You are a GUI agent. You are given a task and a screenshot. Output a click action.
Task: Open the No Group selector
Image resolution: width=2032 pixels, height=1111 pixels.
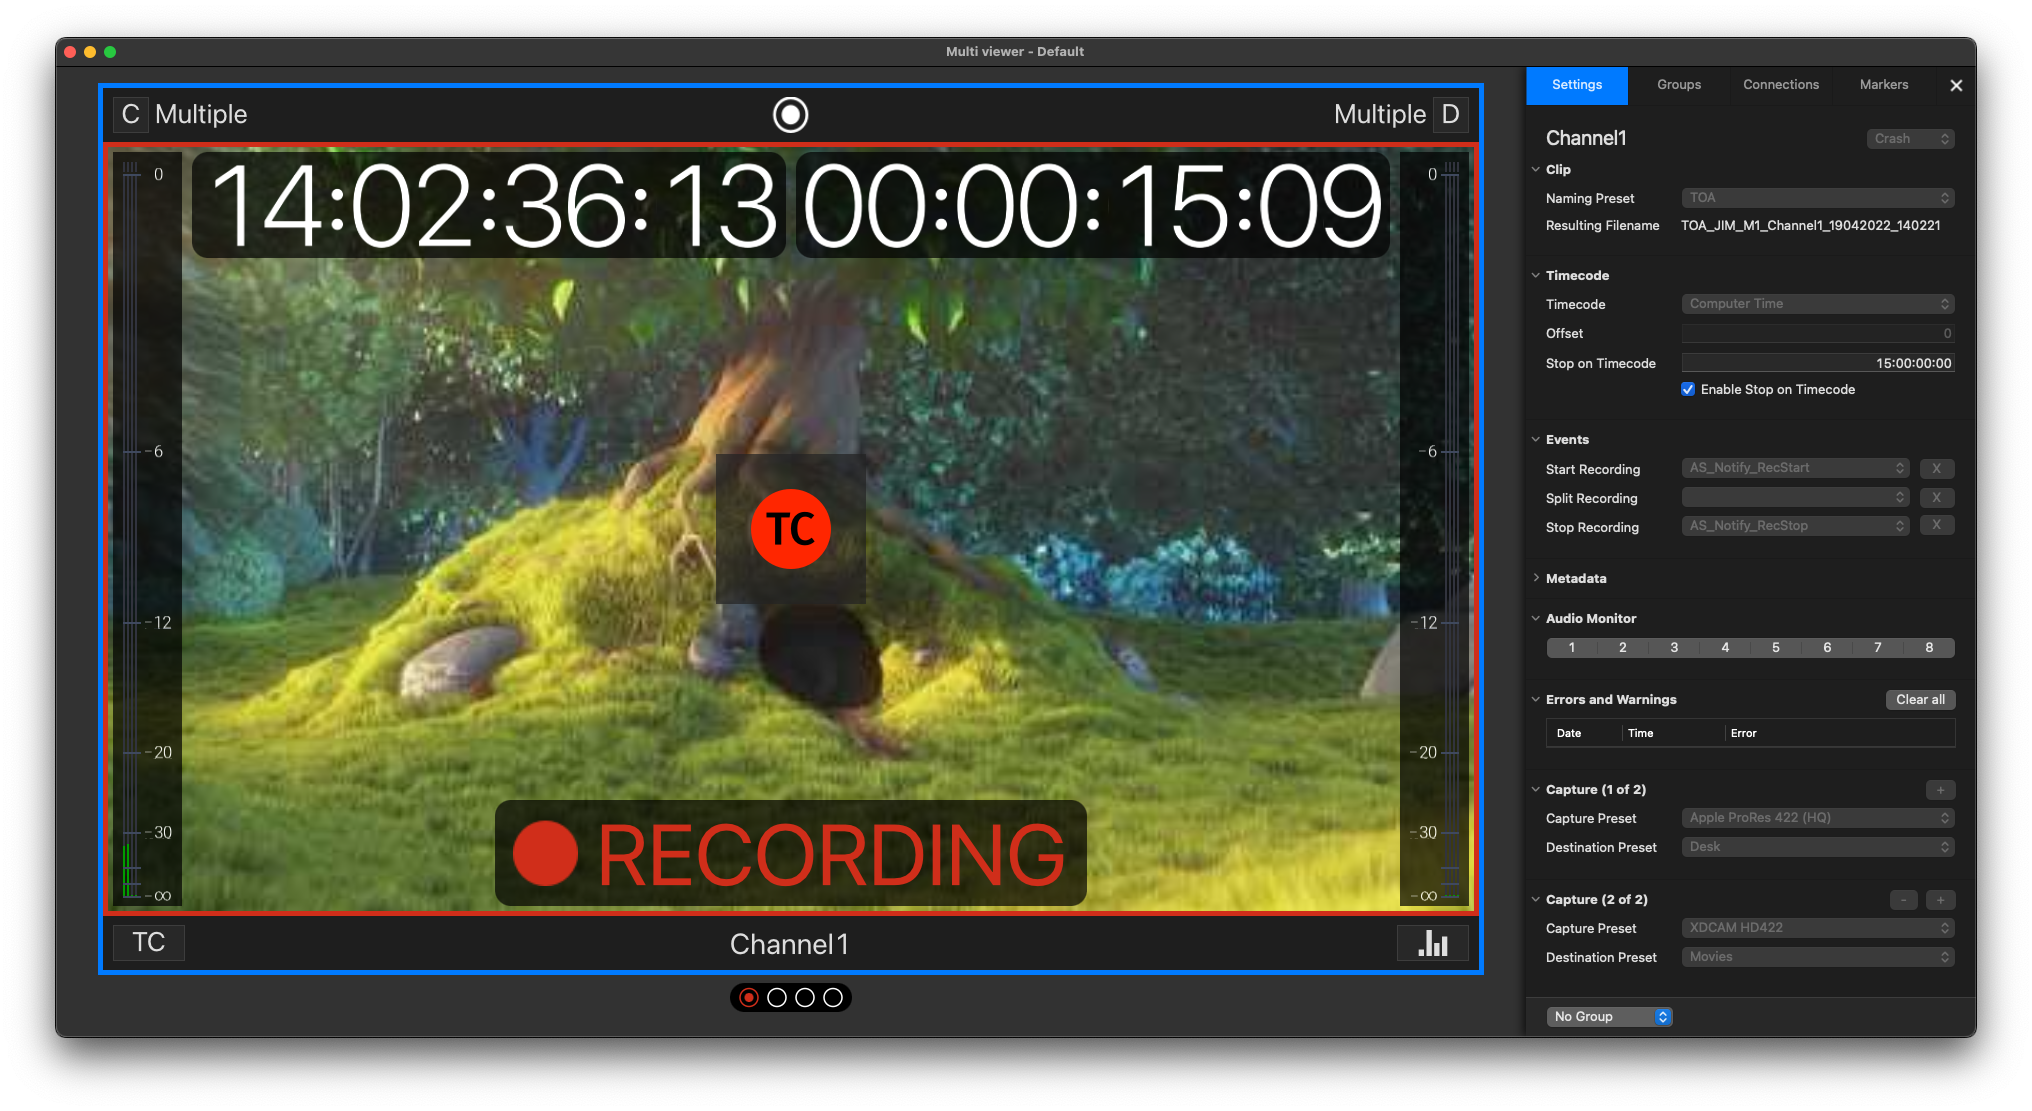point(1609,1017)
